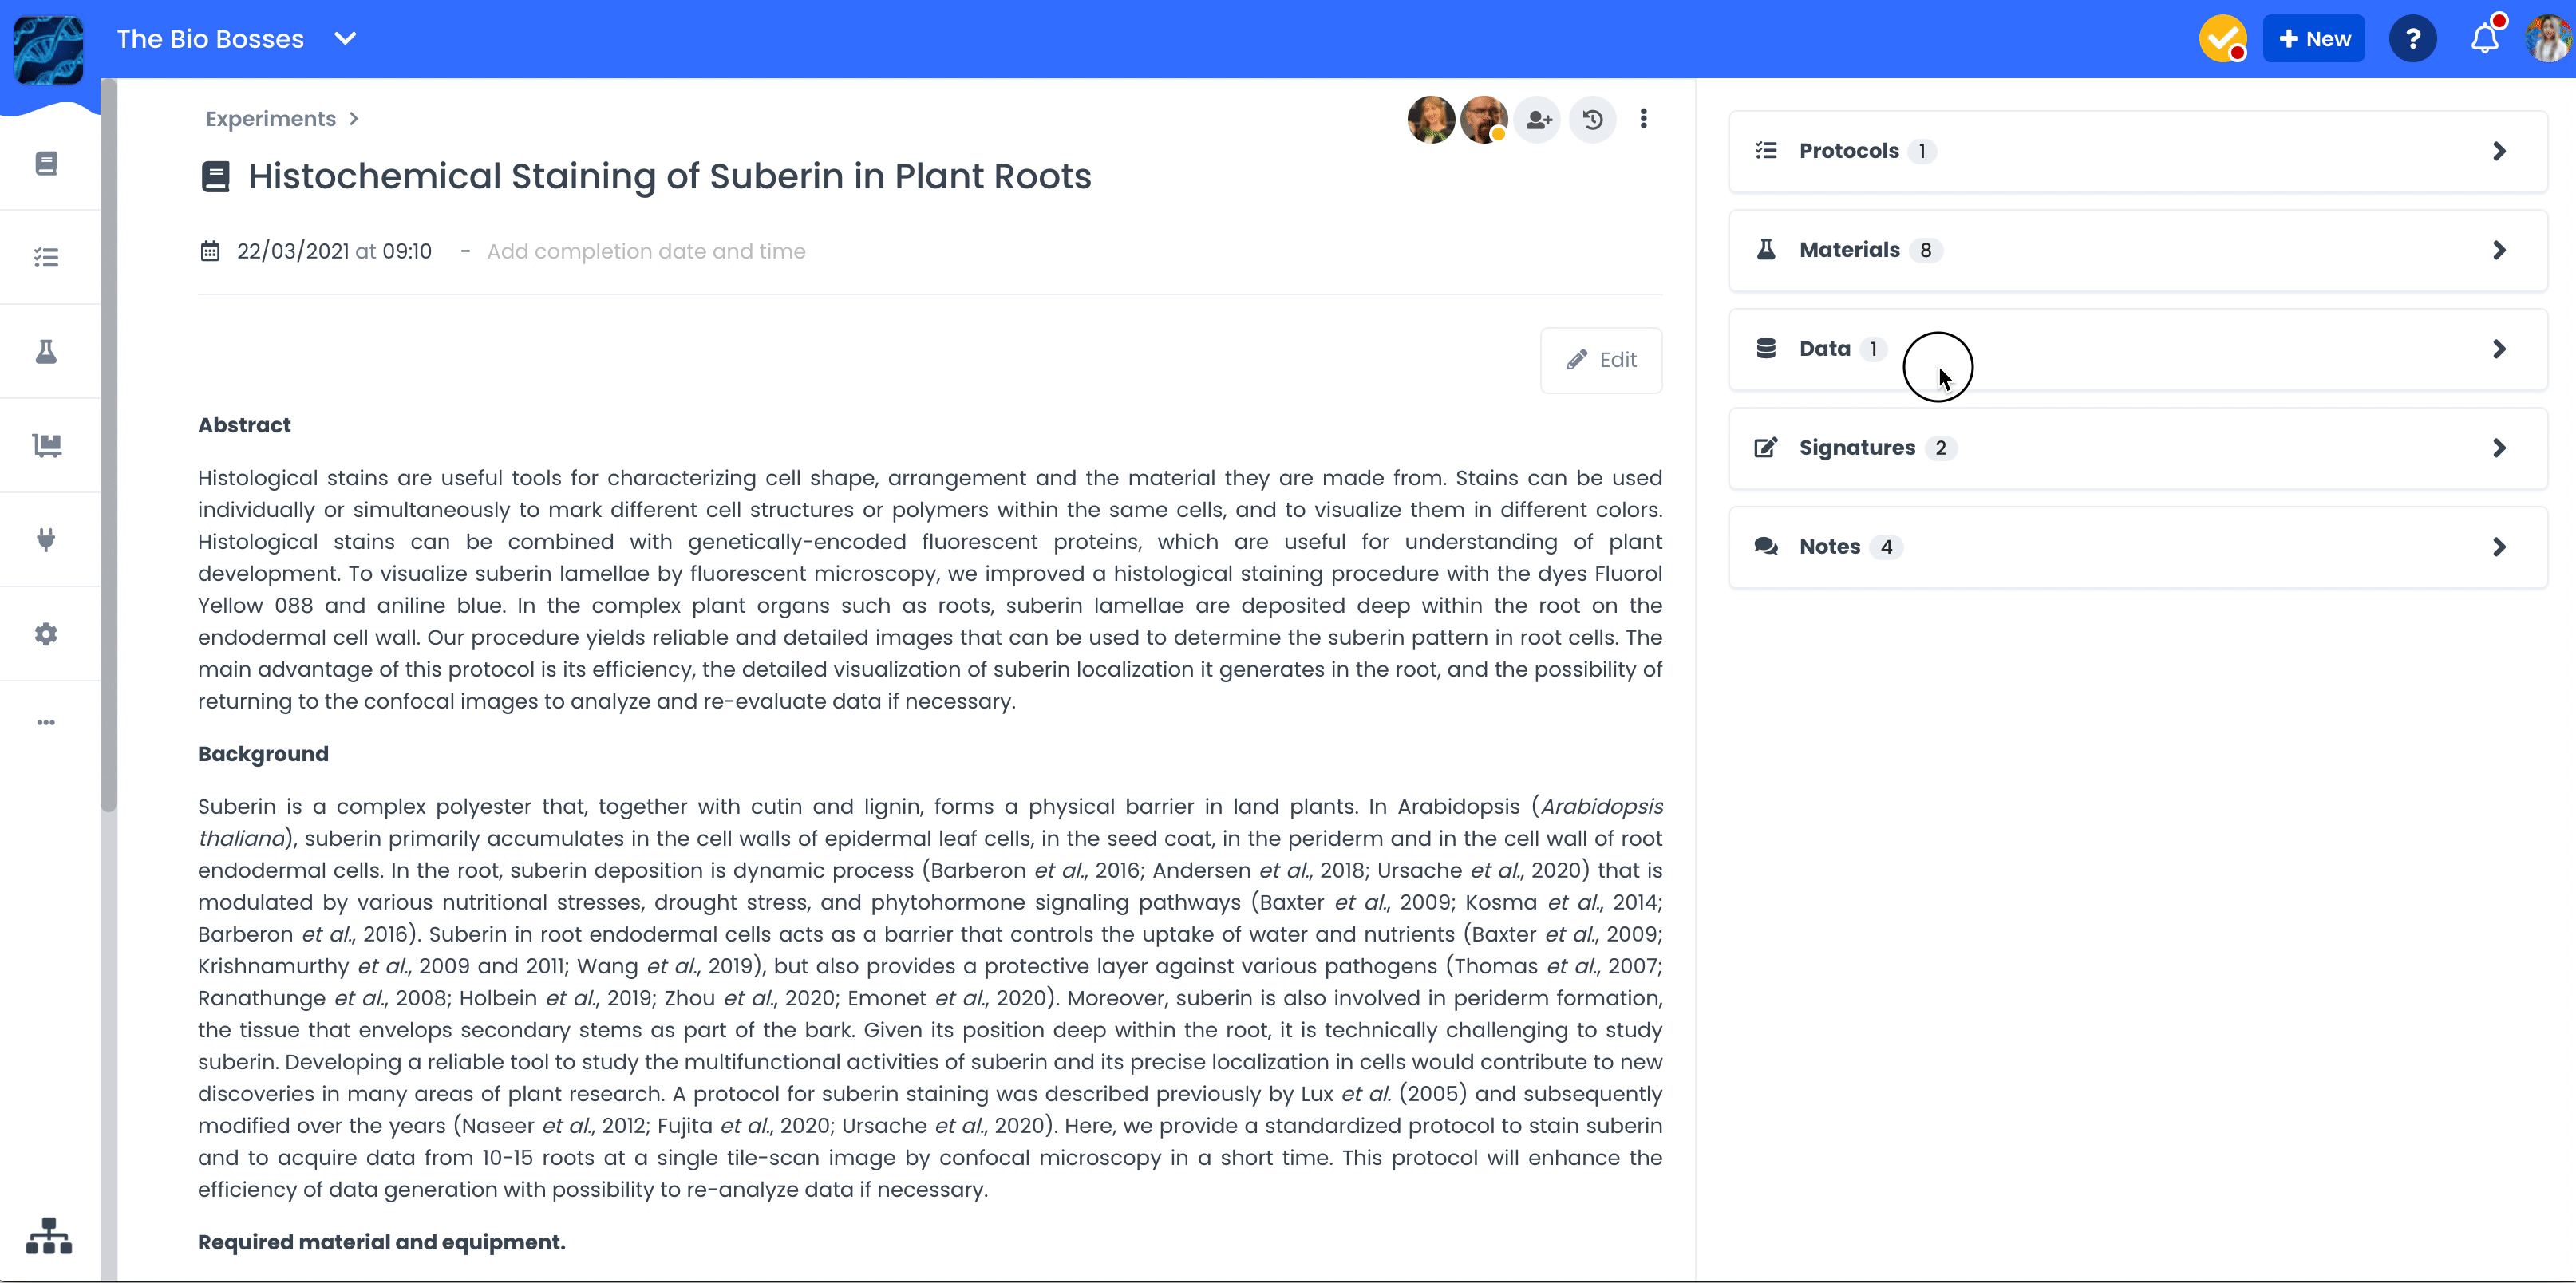The height and width of the screenshot is (1283, 2576).
Task: Open notifications bell icon
Action: pyautogui.click(x=2484, y=39)
